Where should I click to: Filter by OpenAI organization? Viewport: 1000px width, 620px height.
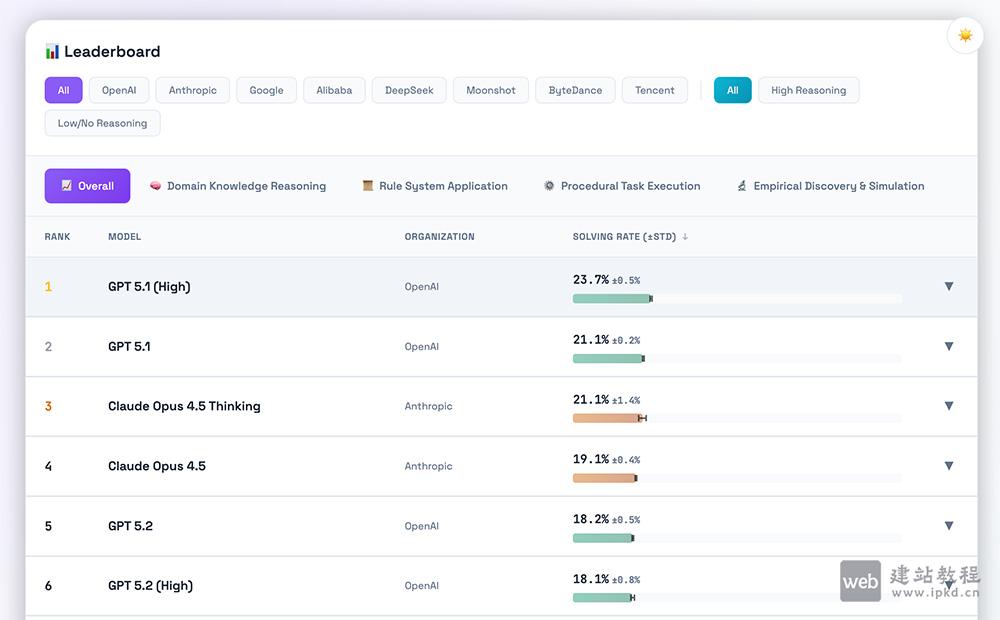pos(119,90)
